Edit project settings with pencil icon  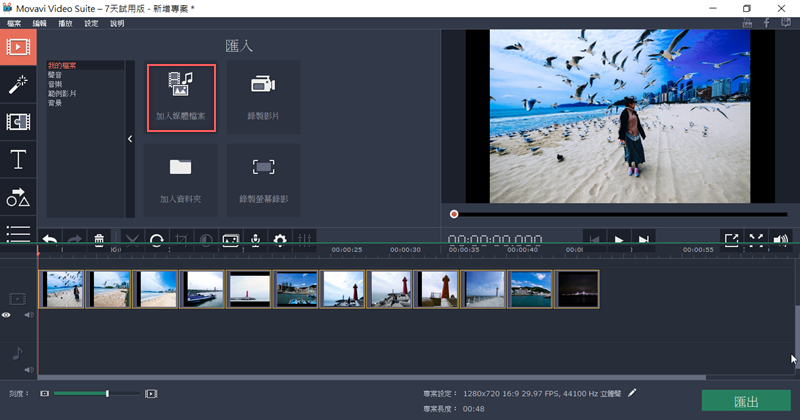point(632,394)
